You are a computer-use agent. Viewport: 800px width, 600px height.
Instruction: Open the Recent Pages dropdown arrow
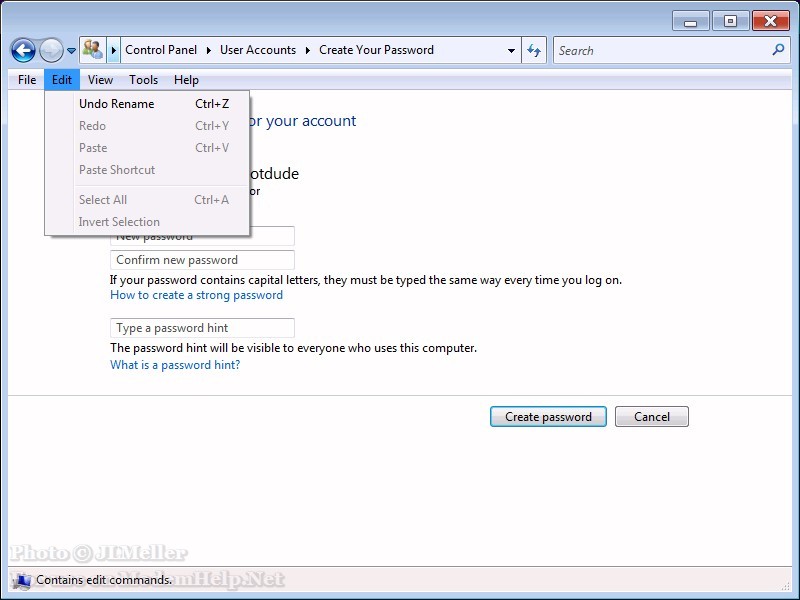[72, 51]
